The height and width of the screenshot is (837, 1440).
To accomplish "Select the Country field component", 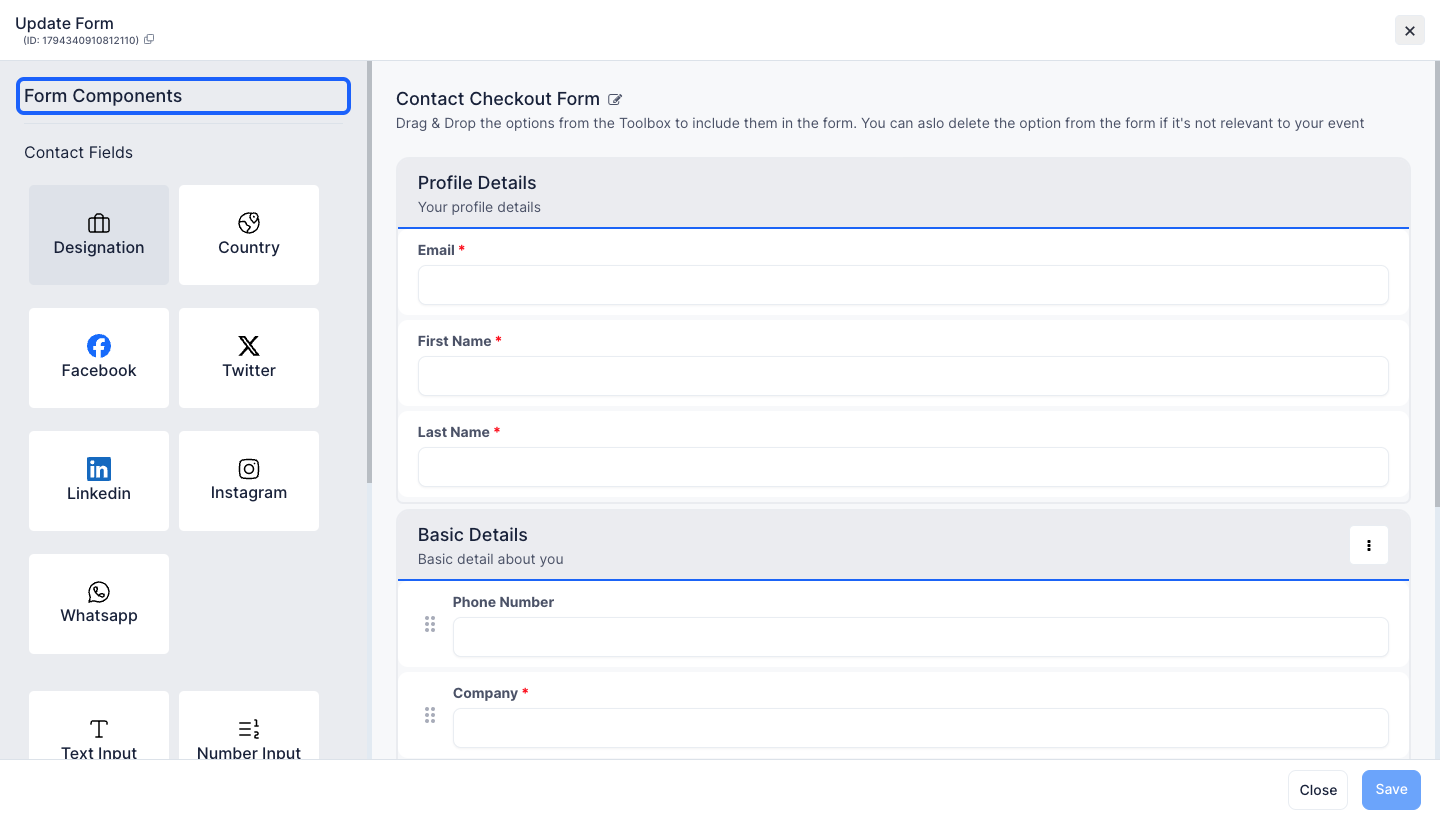I will pos(249,235).
